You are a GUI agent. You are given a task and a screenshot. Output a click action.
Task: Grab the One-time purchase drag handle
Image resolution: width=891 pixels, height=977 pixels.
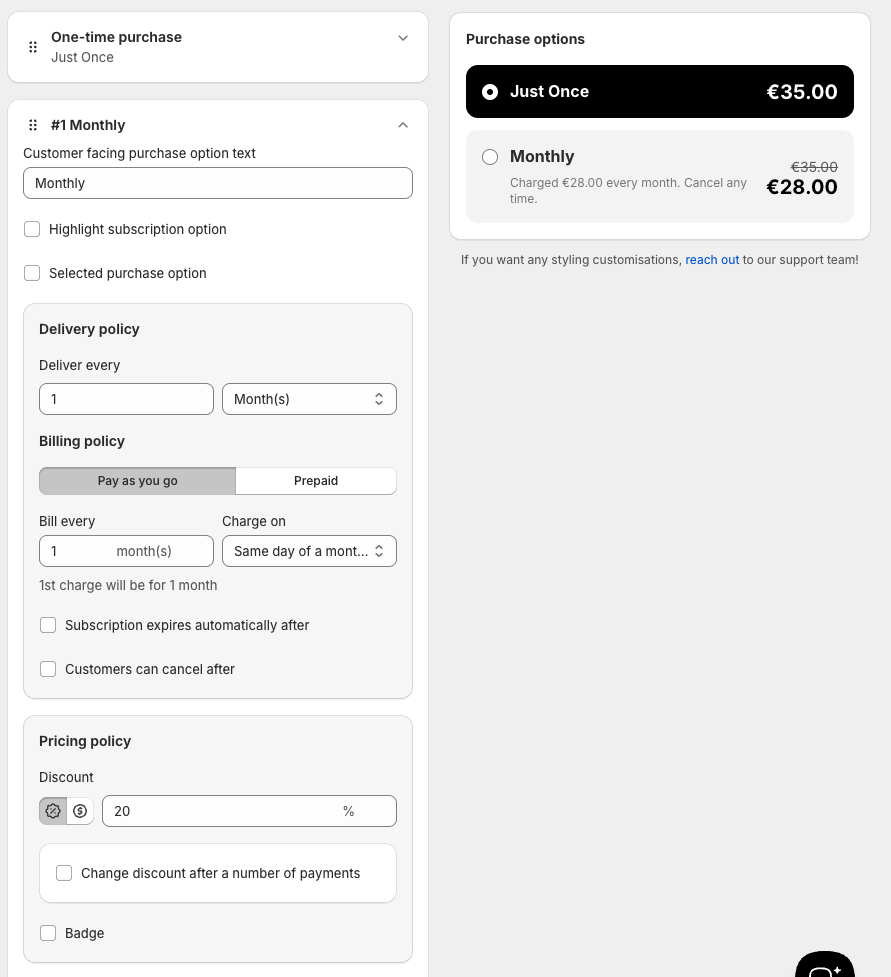tap(33, 47)
